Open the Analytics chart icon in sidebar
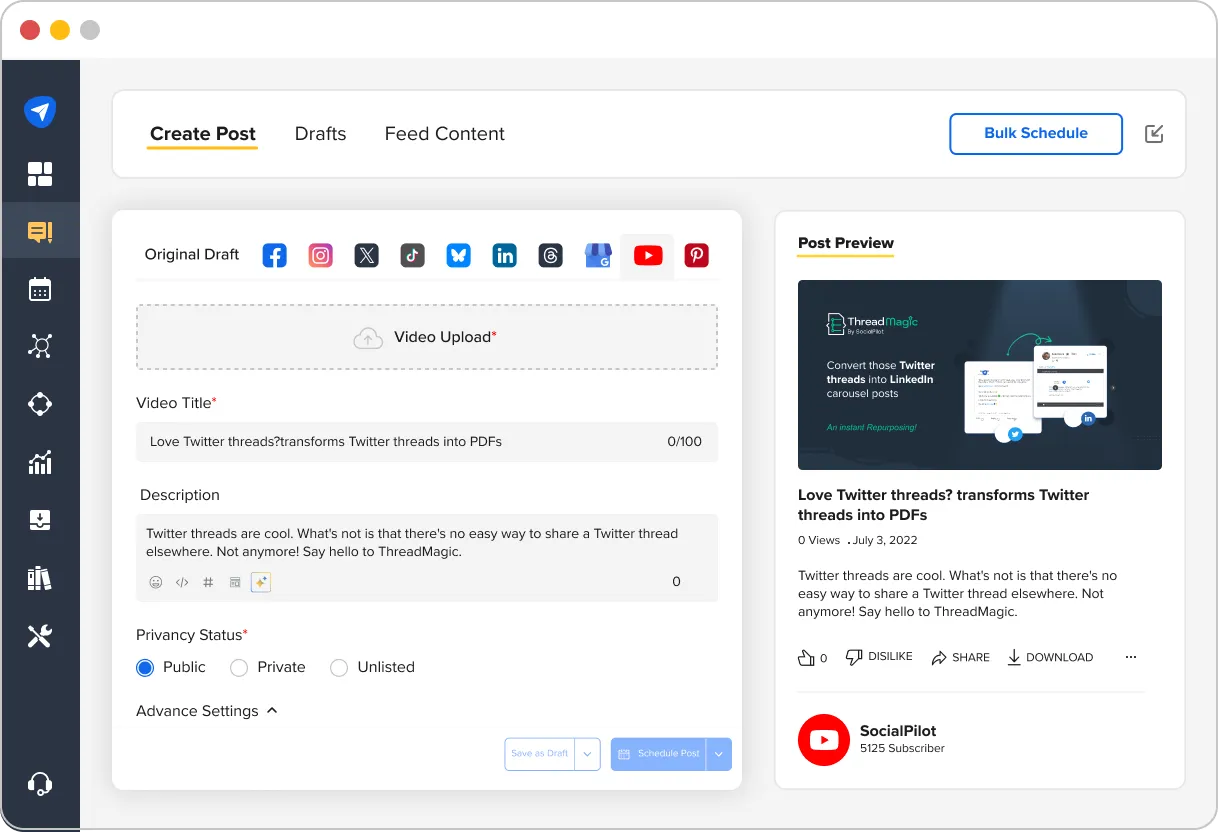This screenshot has height=832, width=1219. pyautogui.click(x=41, y=462)
